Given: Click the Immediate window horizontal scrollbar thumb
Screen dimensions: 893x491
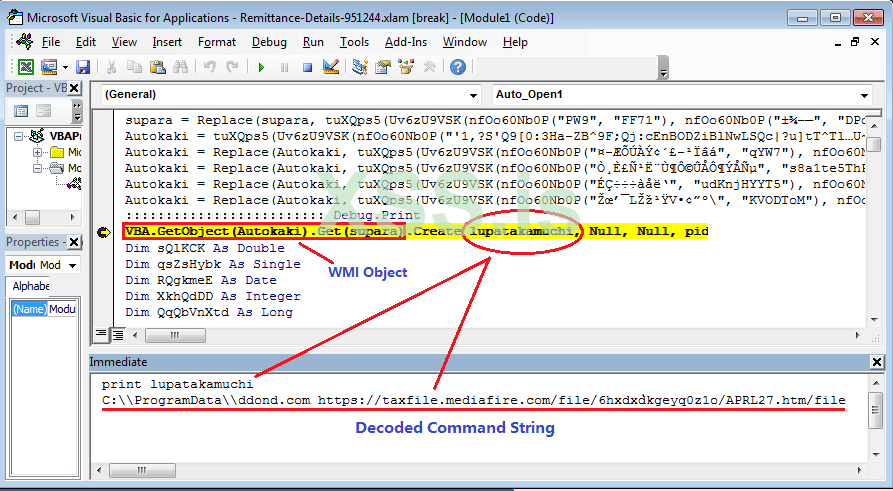Looking at the screenshot, I should (142, 471).
